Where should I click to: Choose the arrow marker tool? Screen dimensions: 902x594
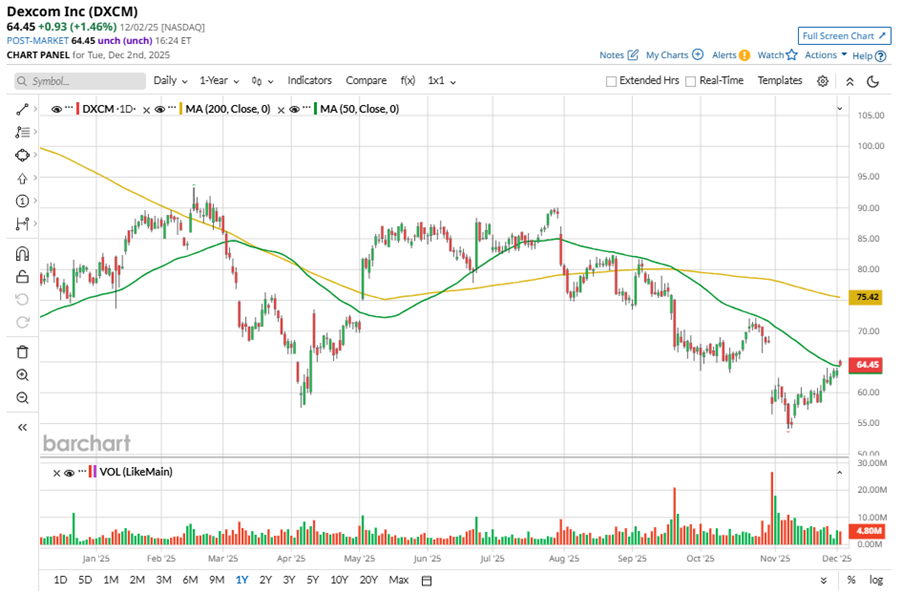click(x=22, y=178)
